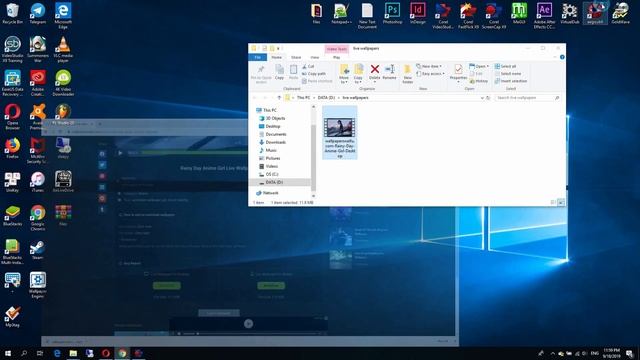The width and height of the screenshot is (640, 360).
Task: Click the Wallpaper Engine desktop icon
Action: click(38, 285)
